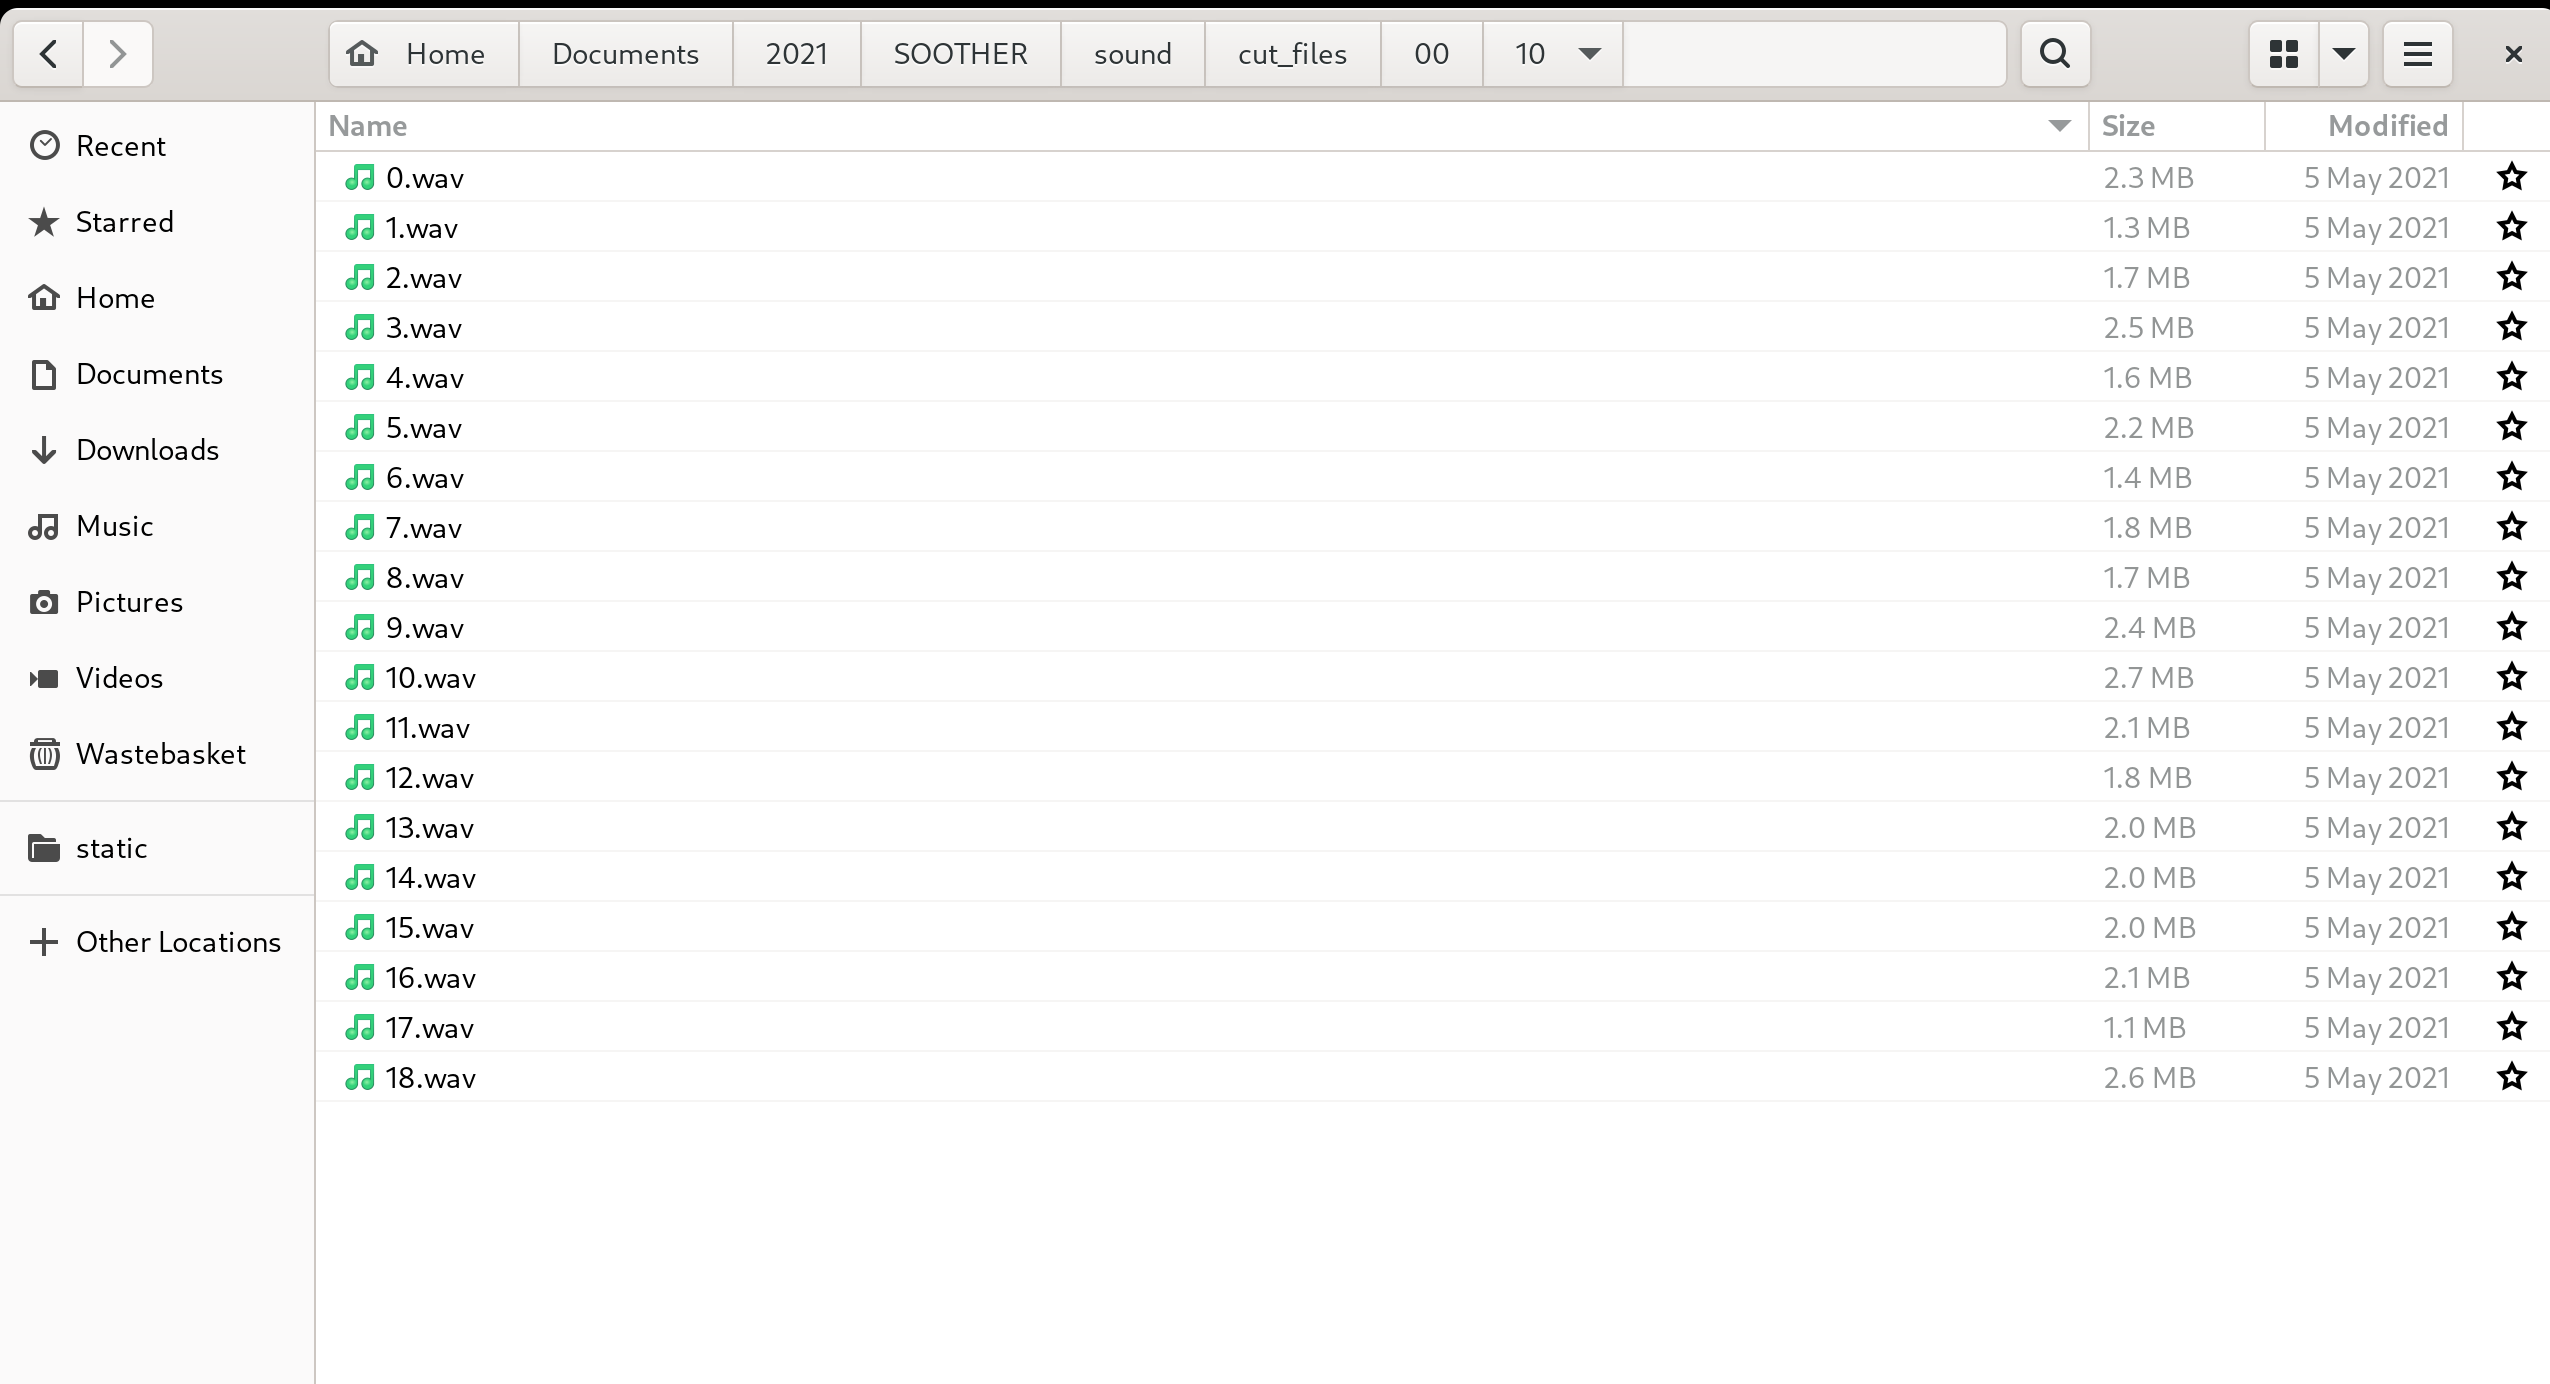Screen dimensions: 2550x1384
Task: Select the file 7.wav
Action: [423, 527]
